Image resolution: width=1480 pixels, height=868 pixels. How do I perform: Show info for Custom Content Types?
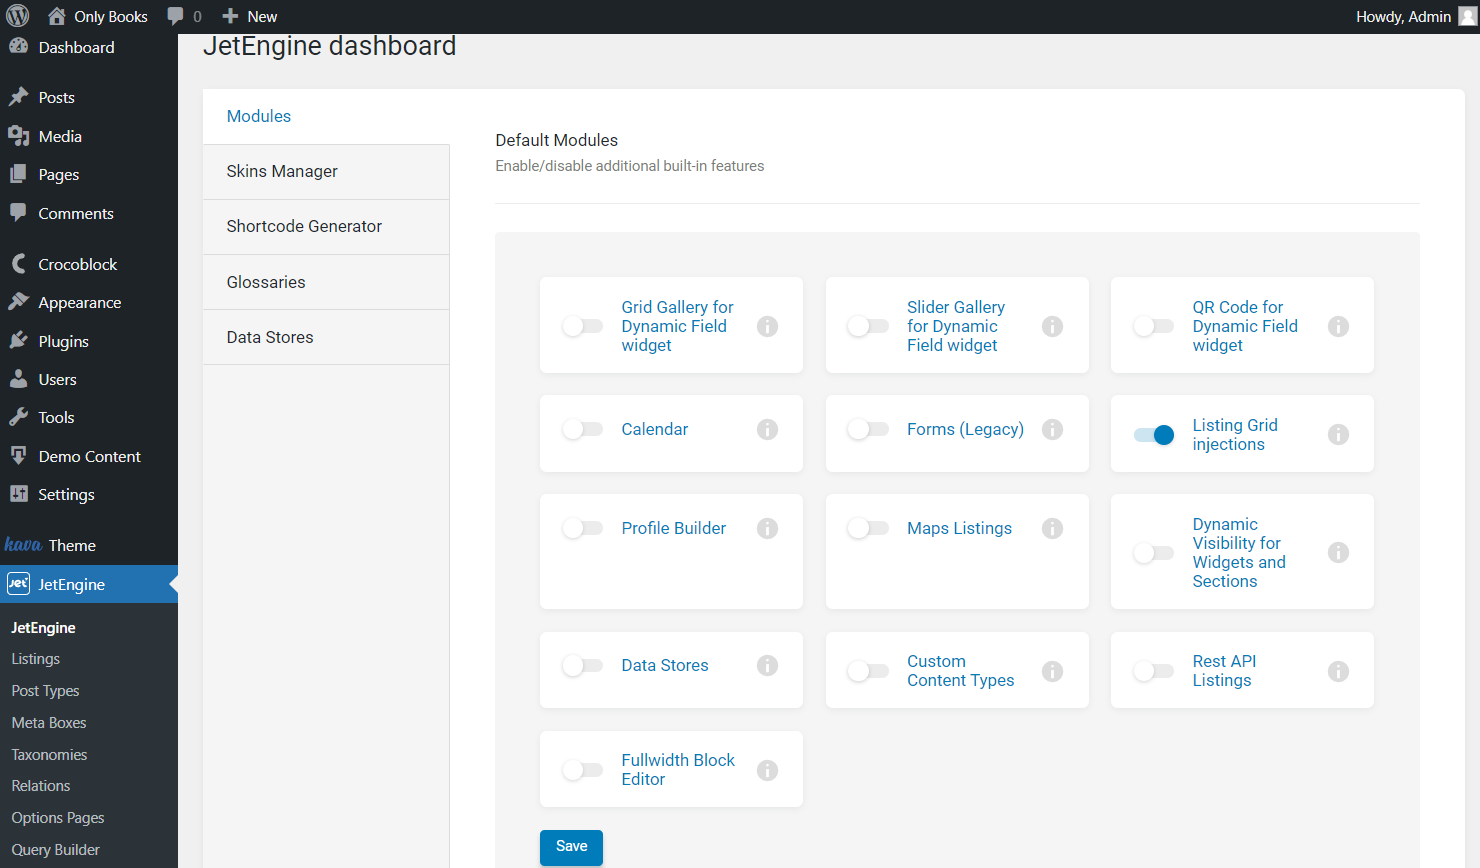click(1052, 671)
